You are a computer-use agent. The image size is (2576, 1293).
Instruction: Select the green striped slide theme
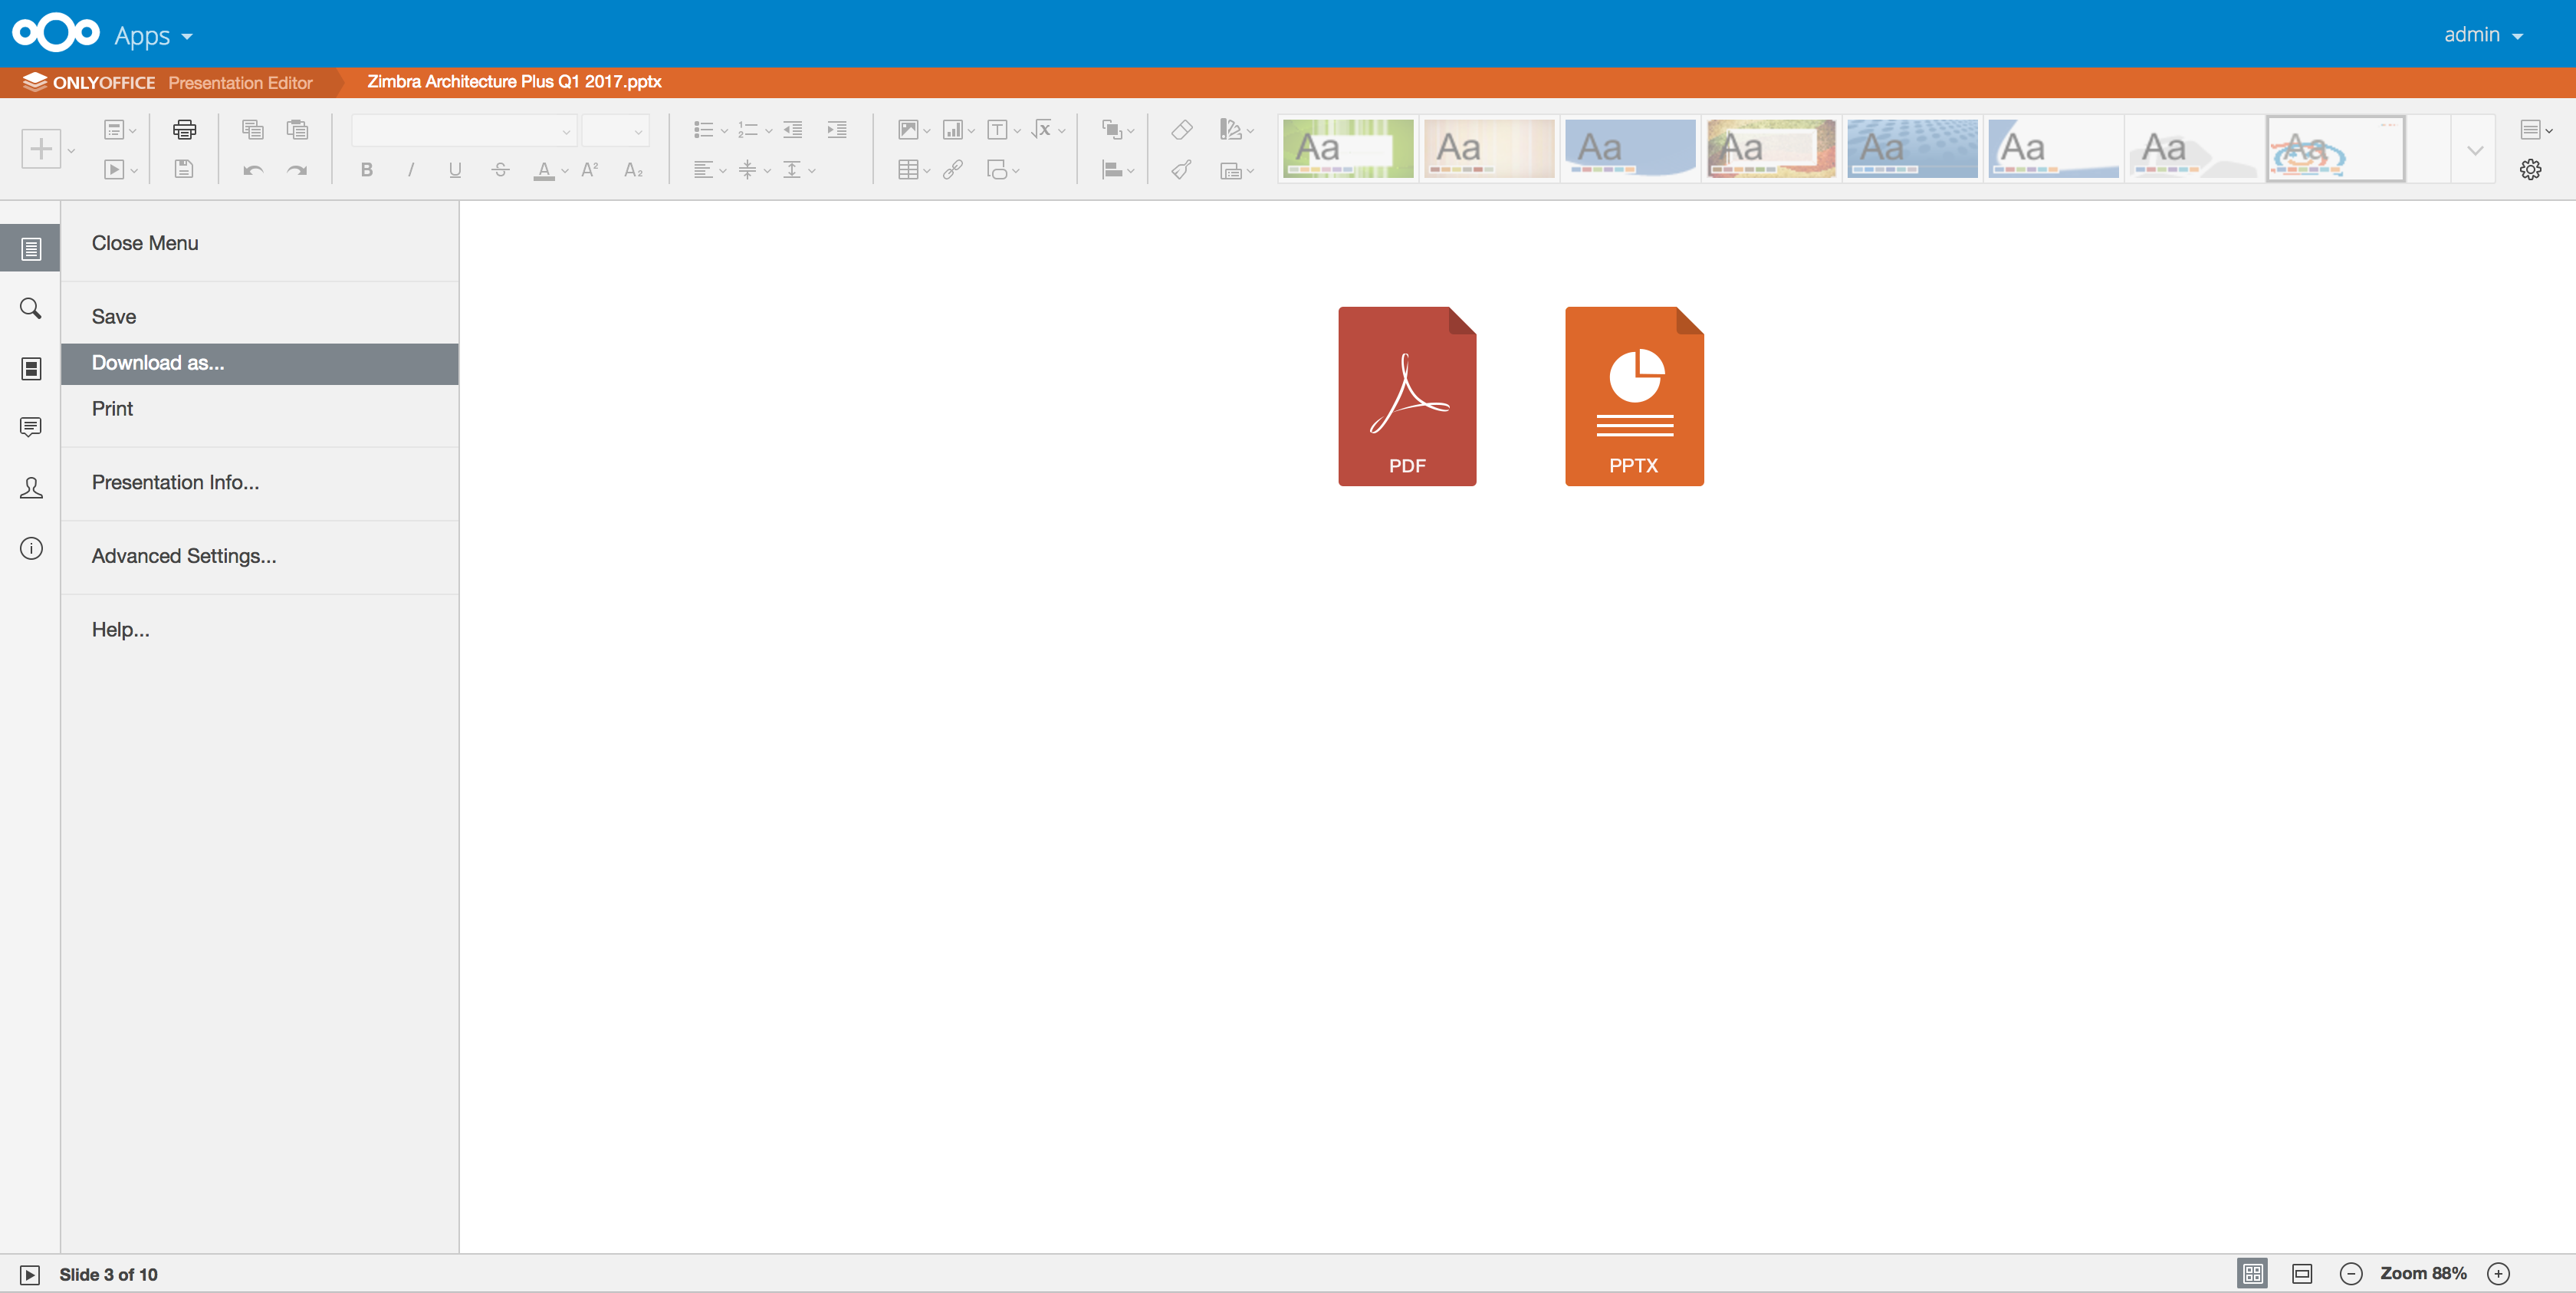tap(1348, 149)
